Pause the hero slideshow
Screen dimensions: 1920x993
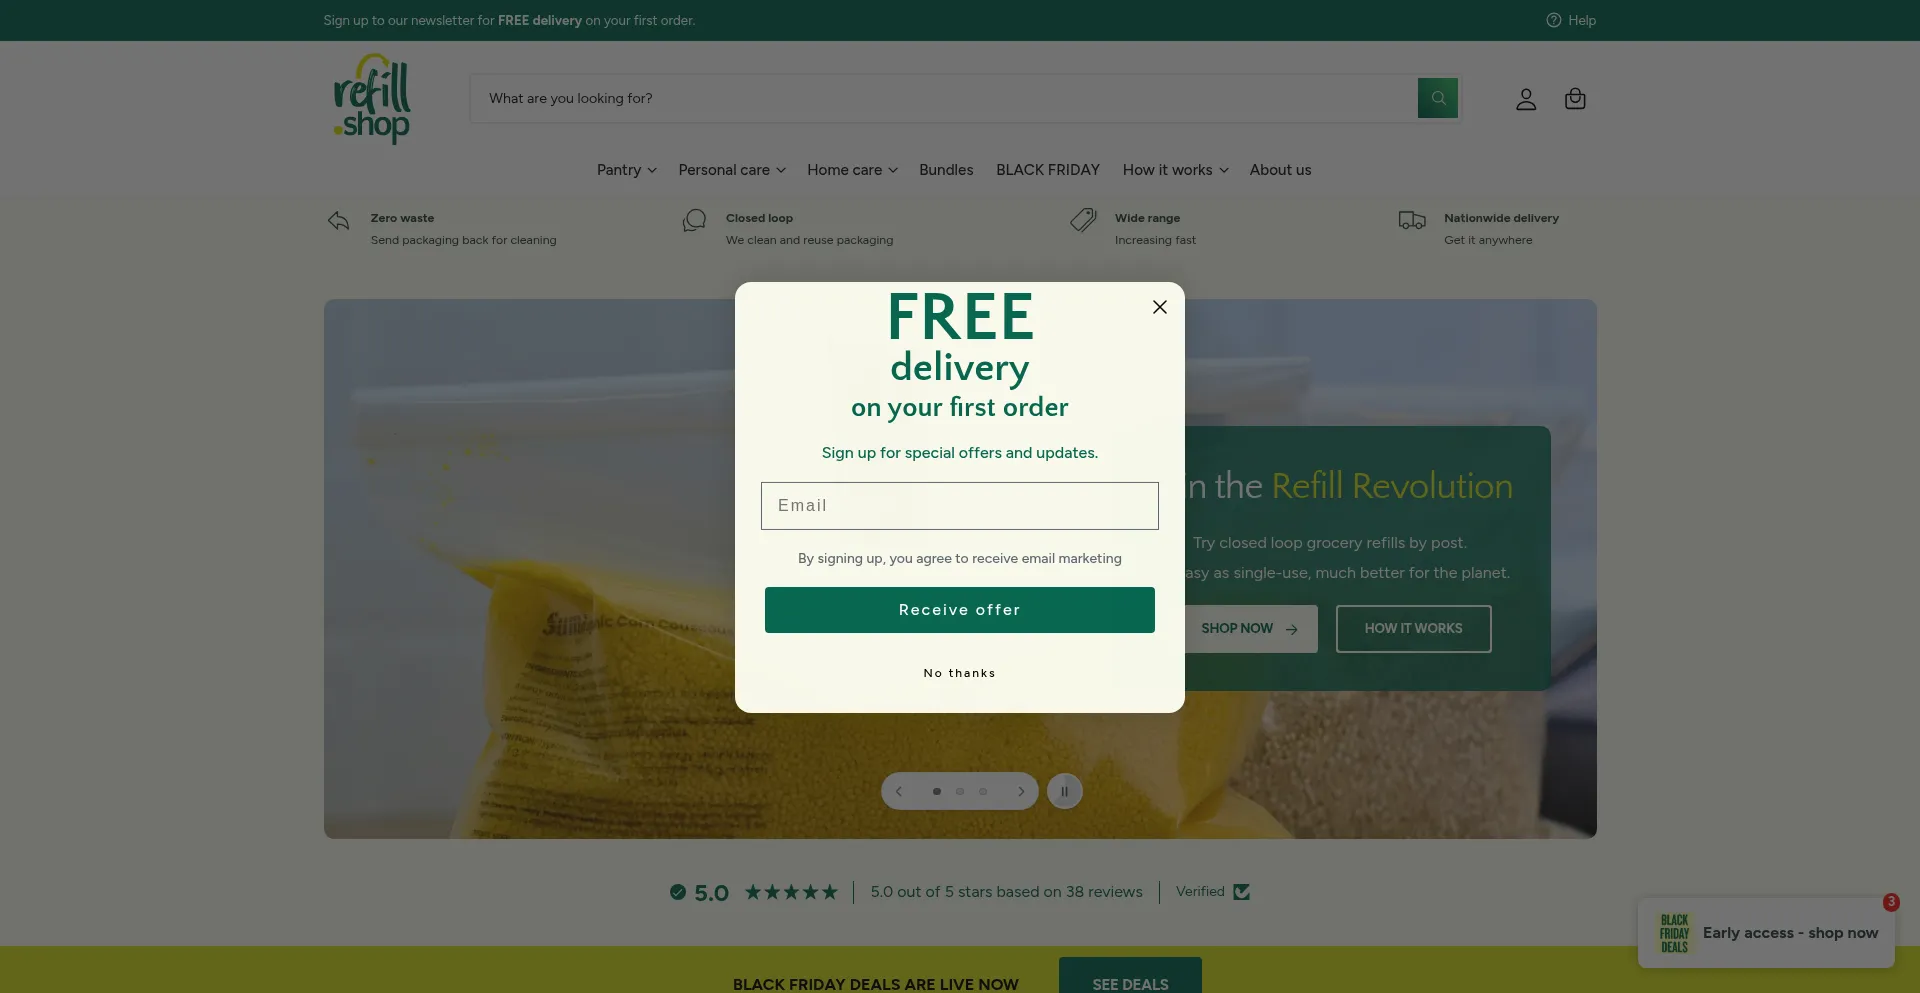point(1064,791)
